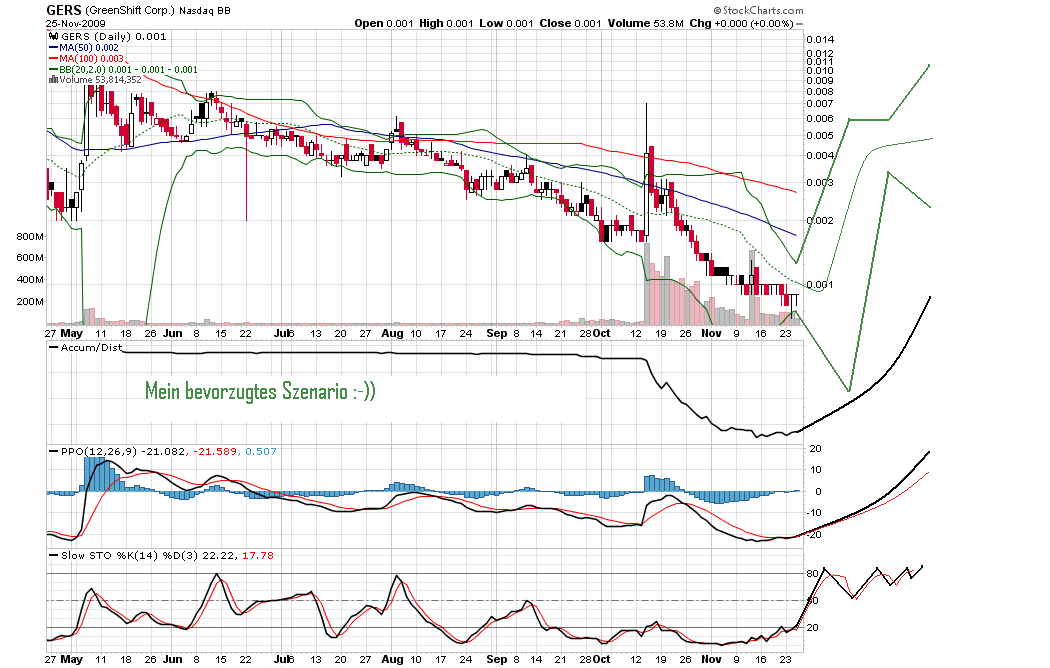Click the Nasdaq BB exchange label

tap(205, 11)
